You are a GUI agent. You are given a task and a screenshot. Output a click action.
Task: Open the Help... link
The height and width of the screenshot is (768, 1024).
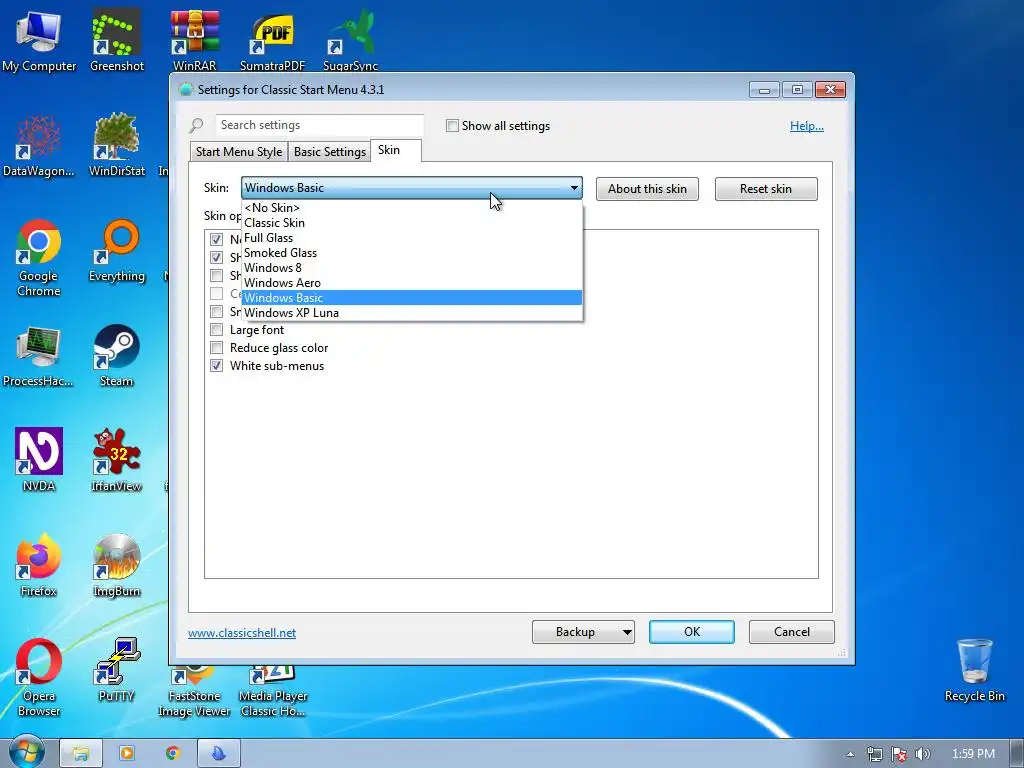(x=807, y=126)
